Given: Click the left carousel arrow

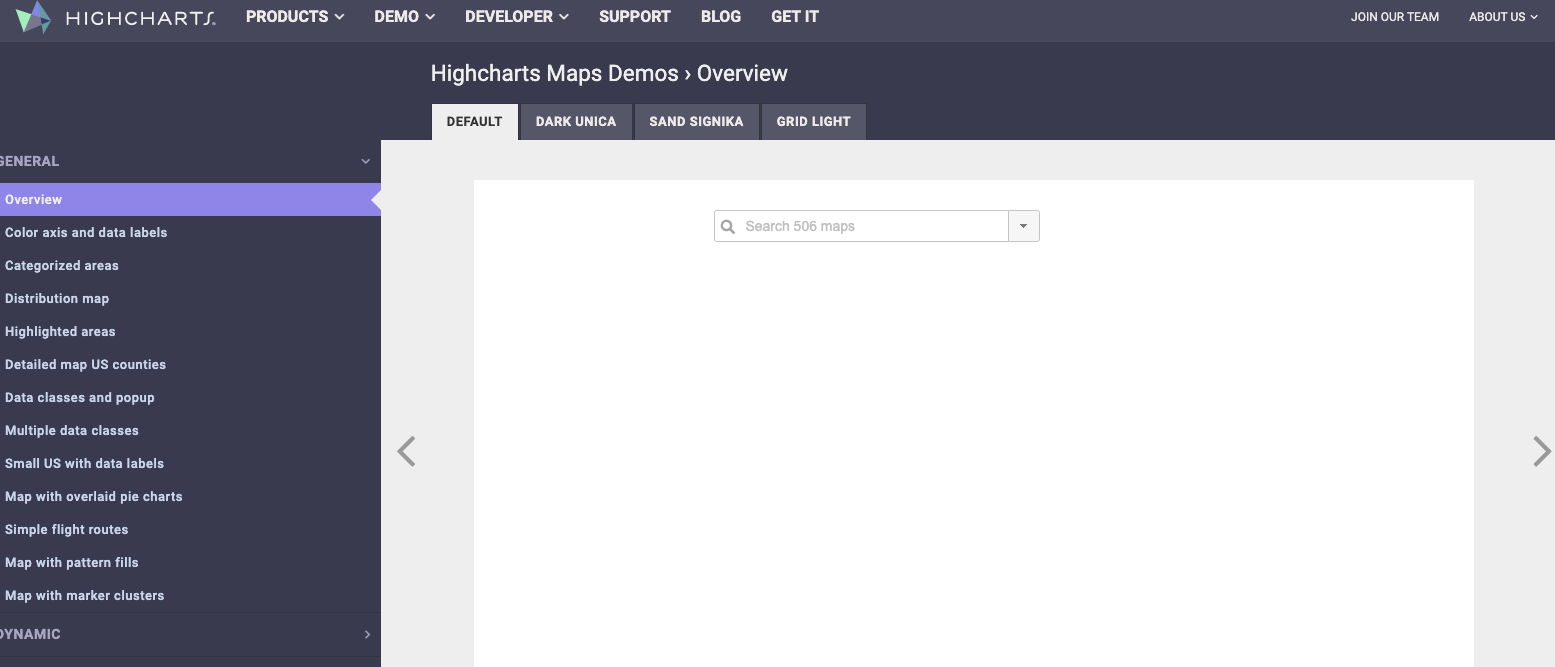Looking at the screenshot, I should tap(406, 451).
